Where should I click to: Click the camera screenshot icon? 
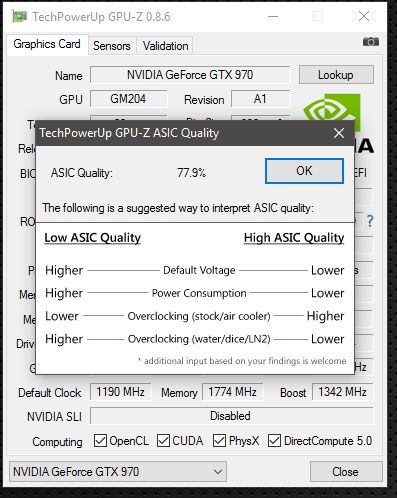(x=371, y=42)
